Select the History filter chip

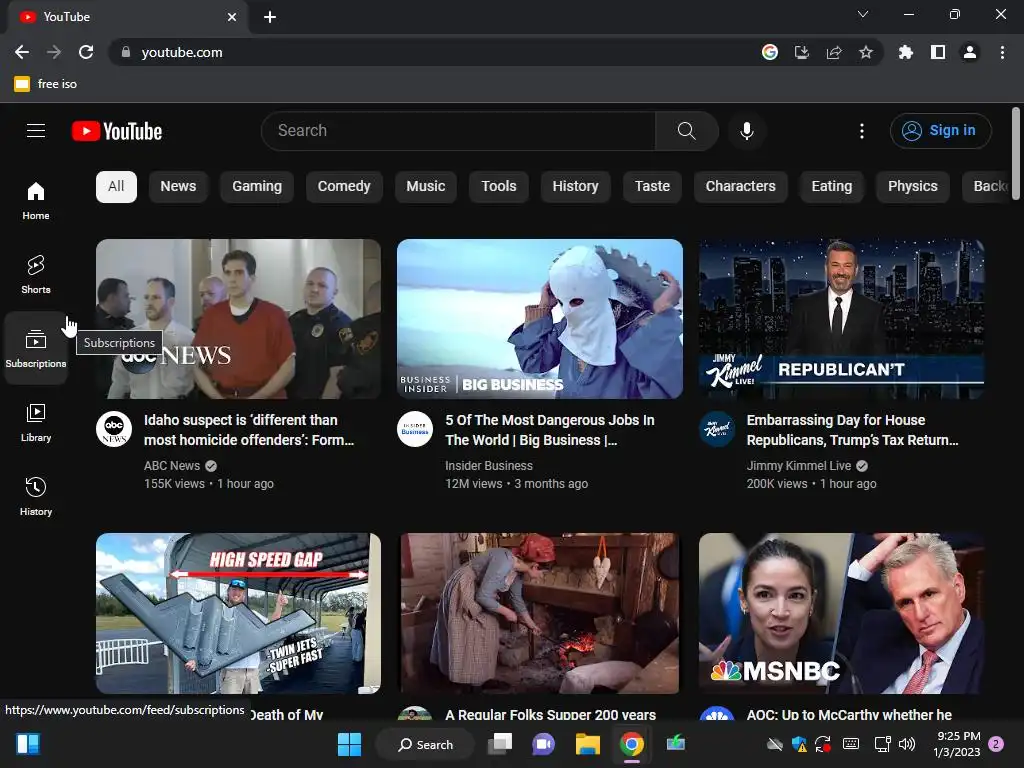click(x=575, y=186)
